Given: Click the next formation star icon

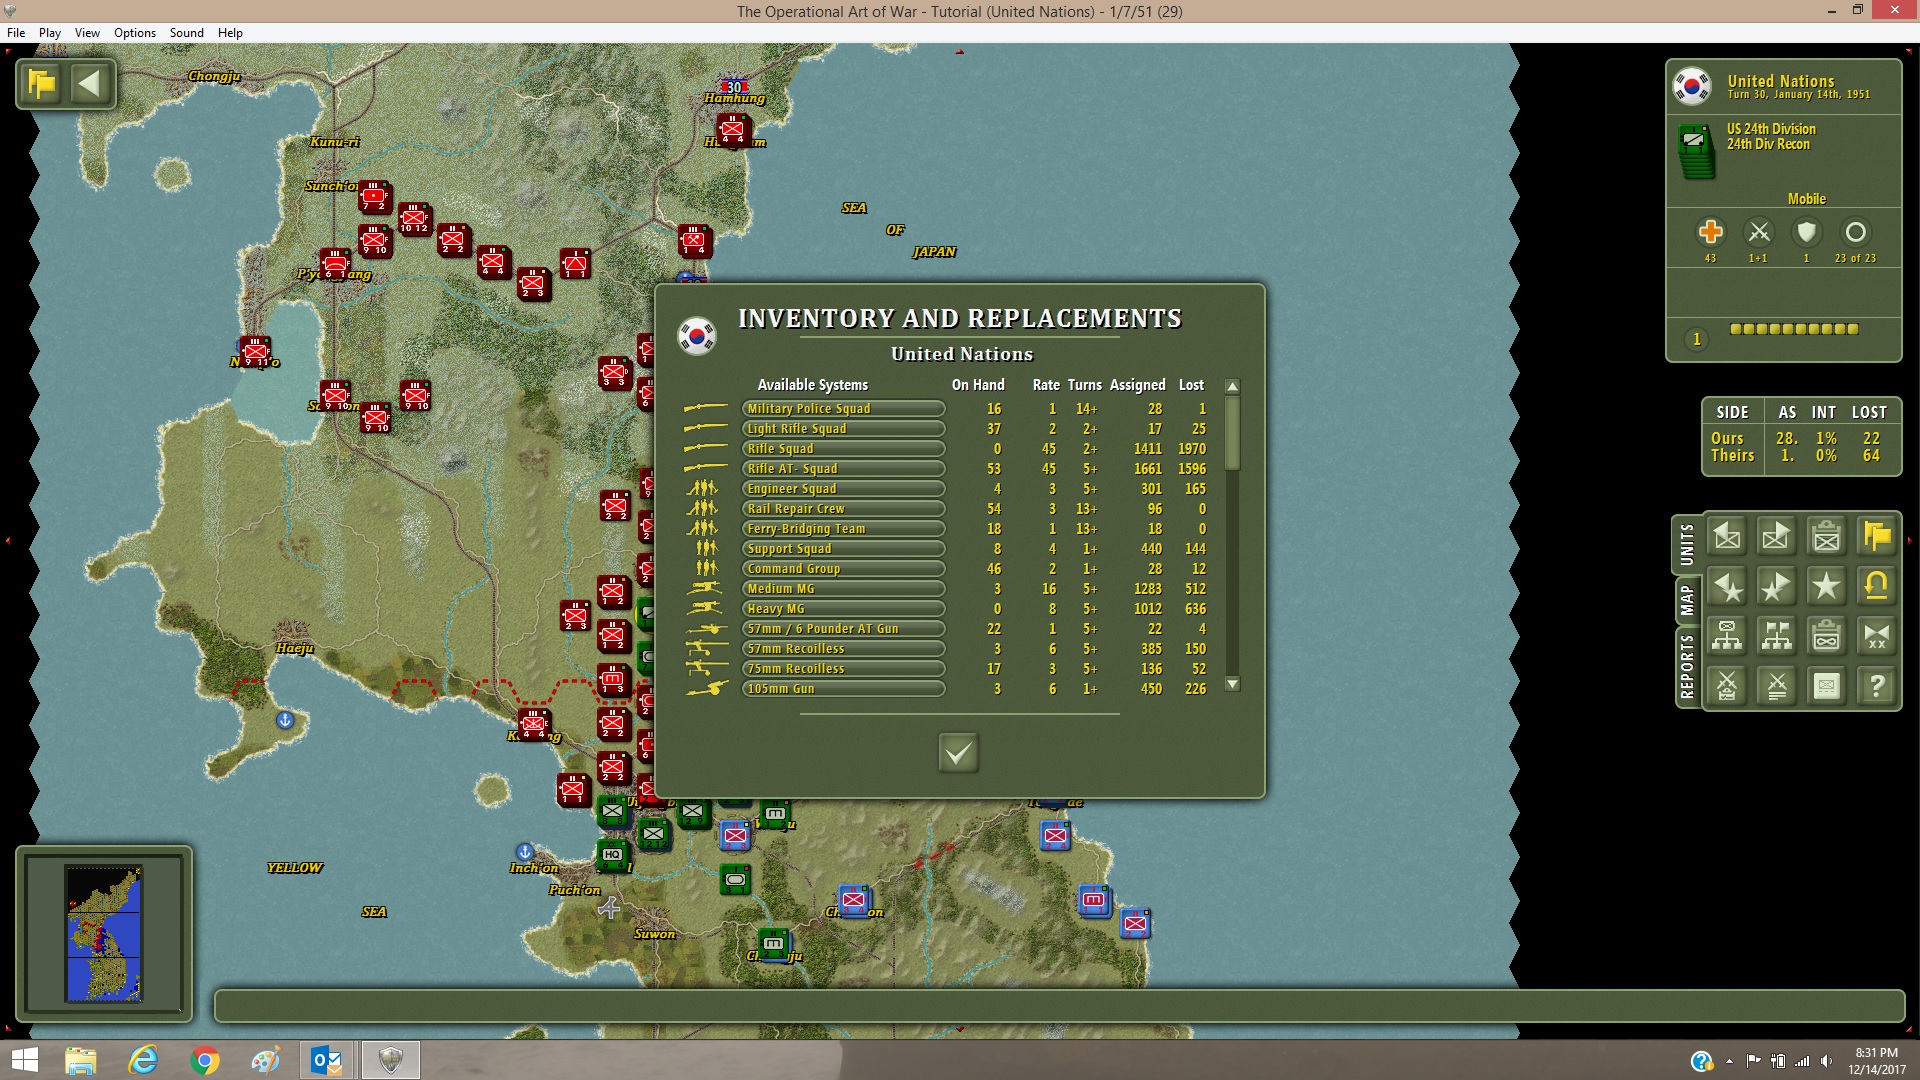Looking at the screenshot, I should click(x=1777, y=587).
